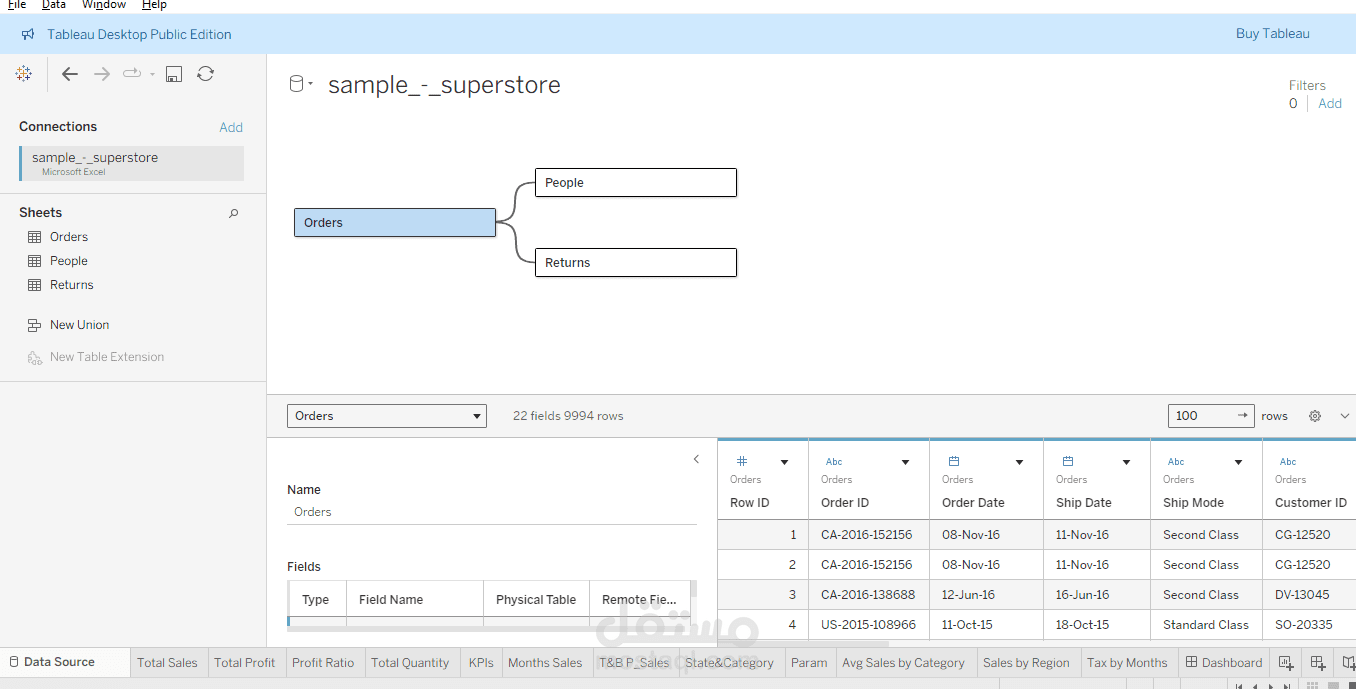The image size is (1356, 689).
Task: Open the Row ID column dropdown arrow
Action: point(785,462)
